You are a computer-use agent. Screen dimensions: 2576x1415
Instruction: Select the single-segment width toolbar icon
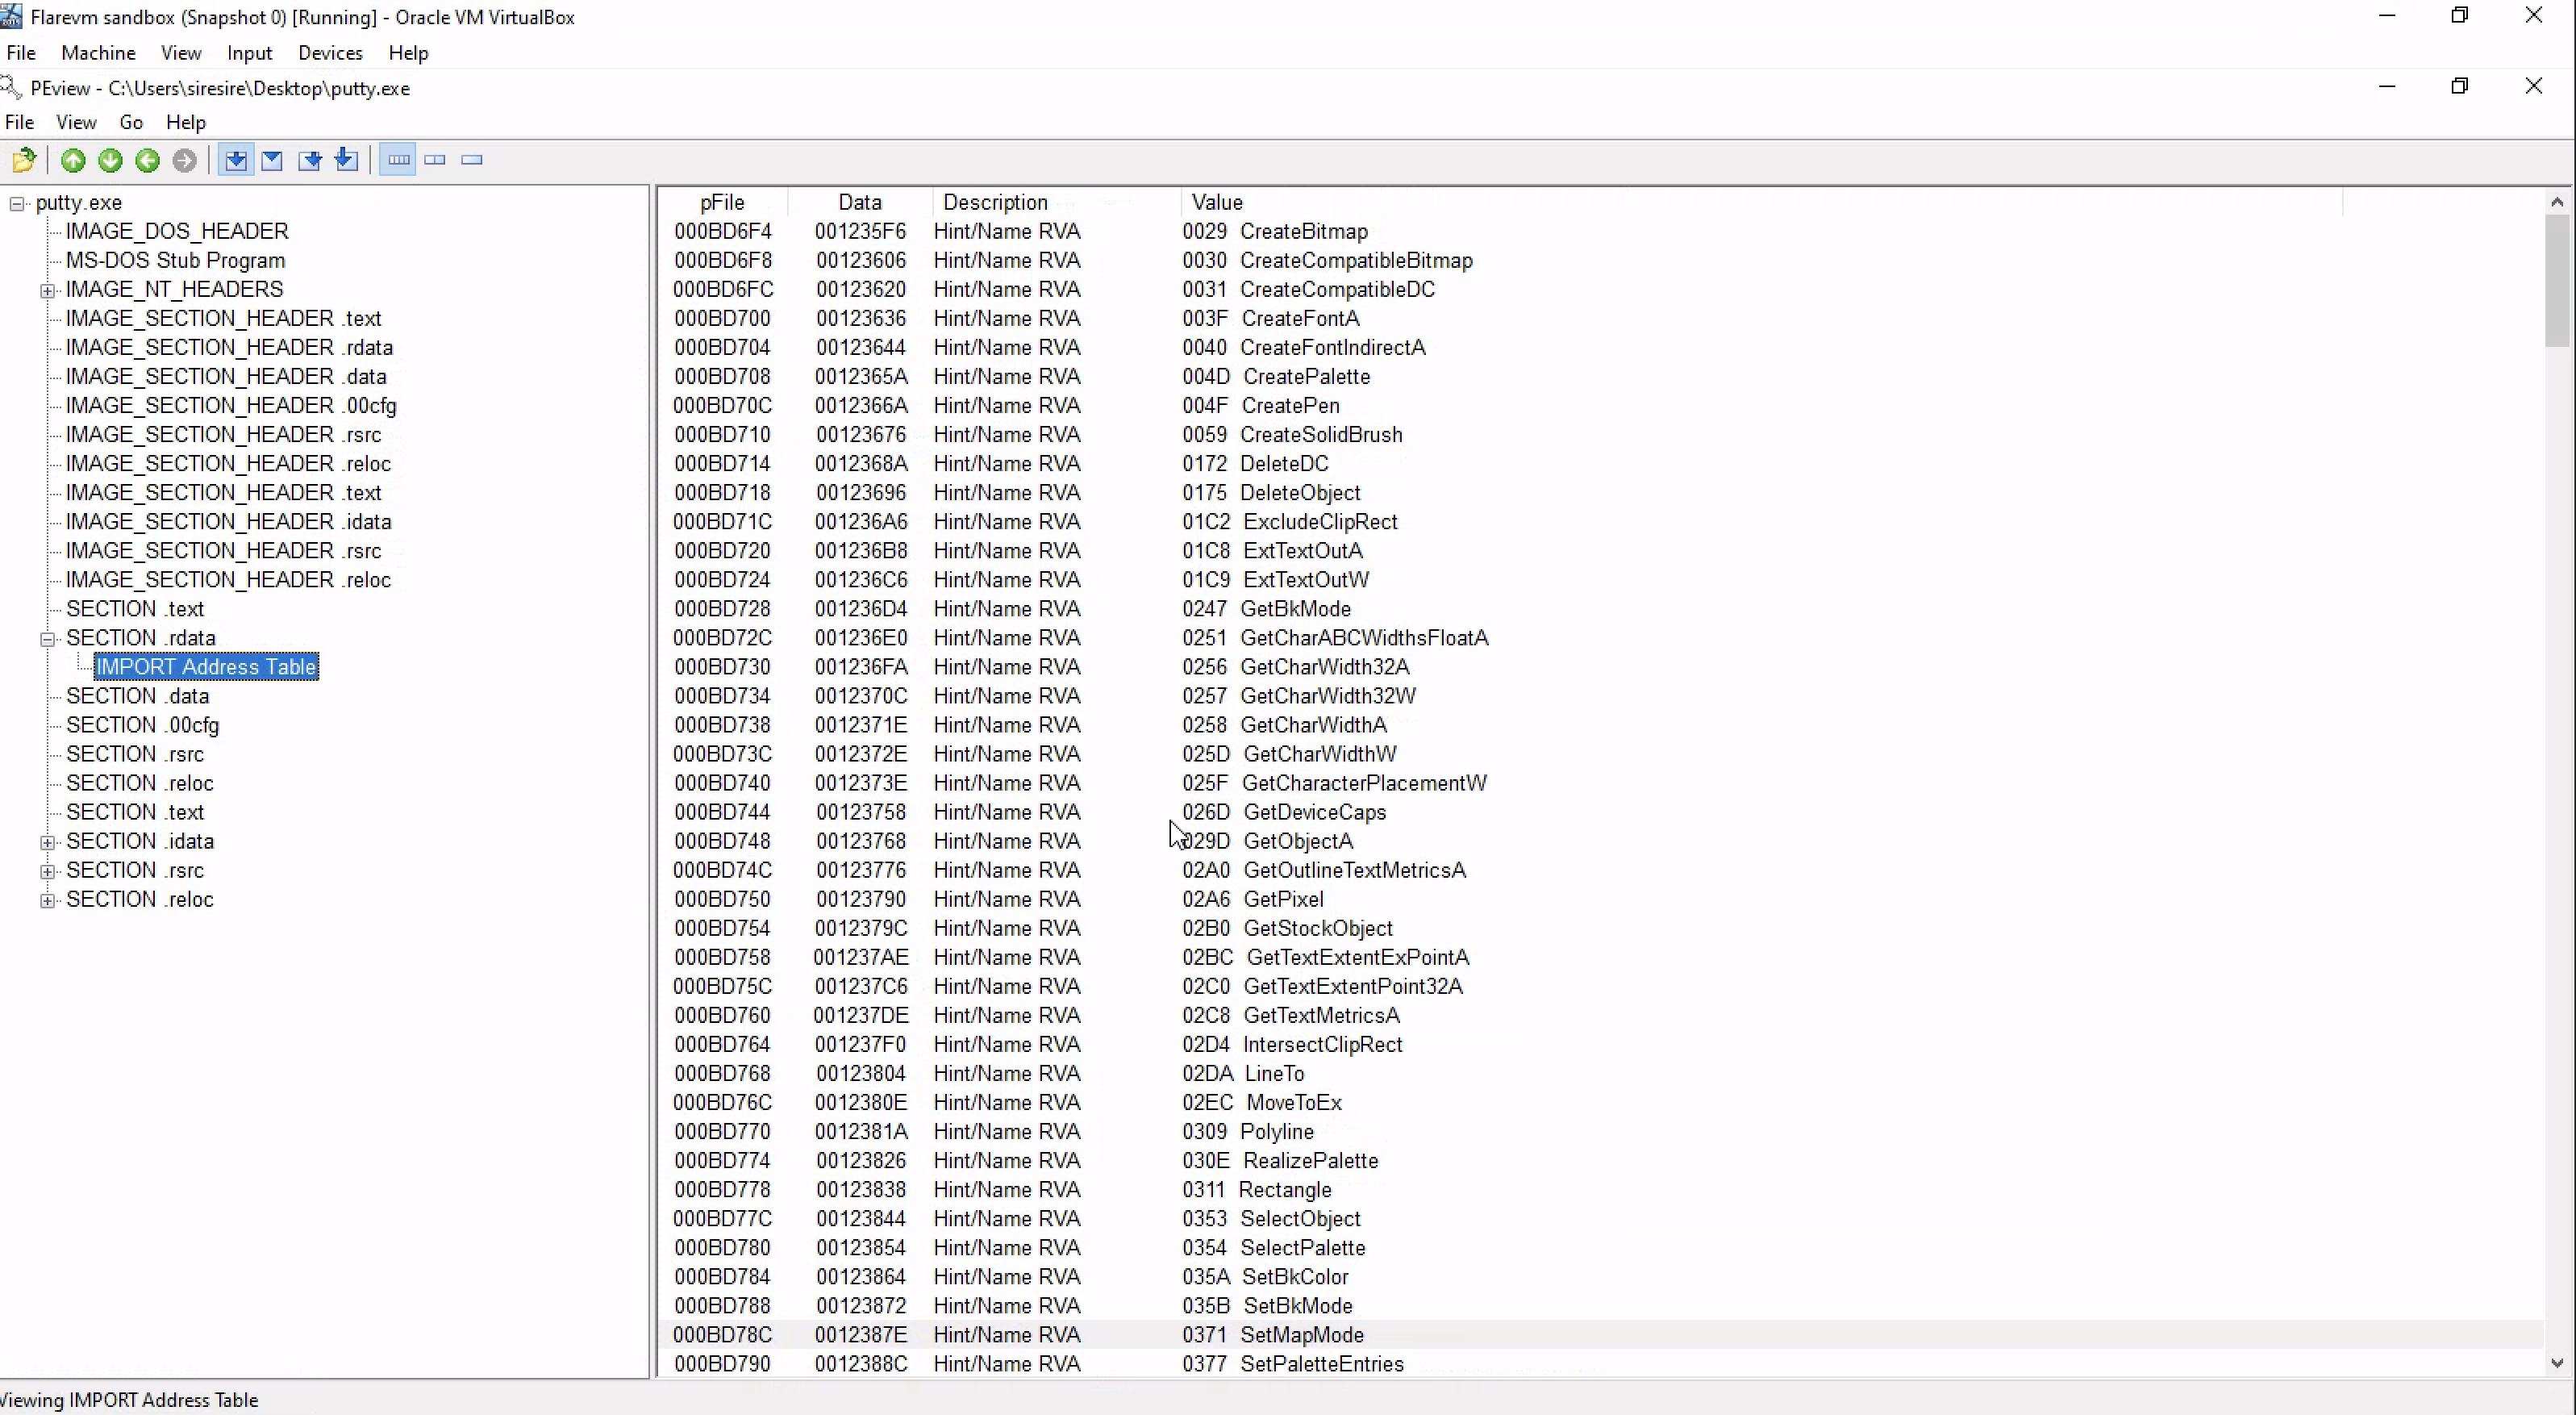(x=472, y=160)
